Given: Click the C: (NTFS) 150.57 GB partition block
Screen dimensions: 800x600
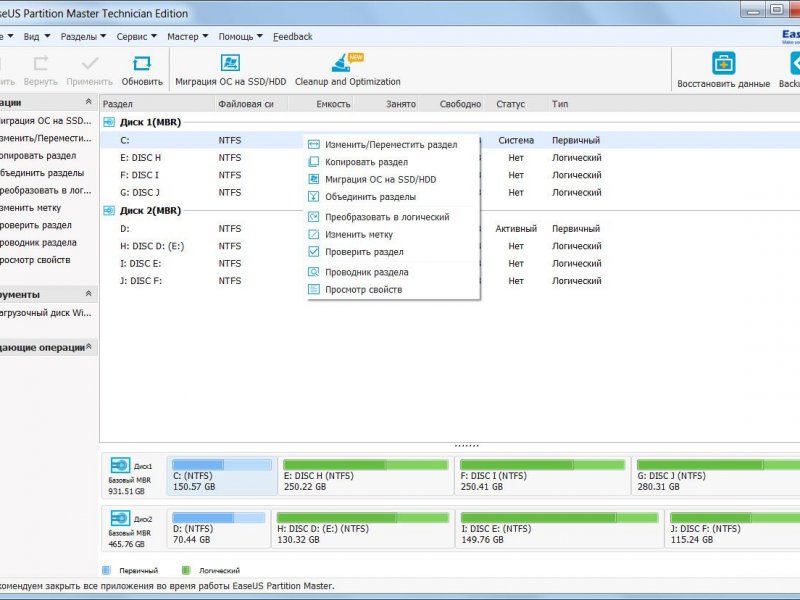Looking at the screenshot, I should click(222, 476).
